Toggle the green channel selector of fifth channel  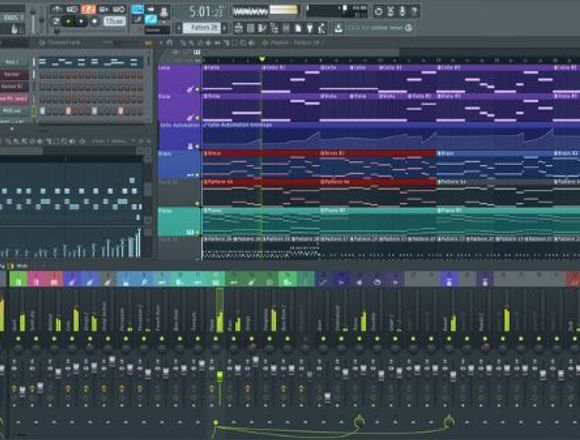pos(34,111)
